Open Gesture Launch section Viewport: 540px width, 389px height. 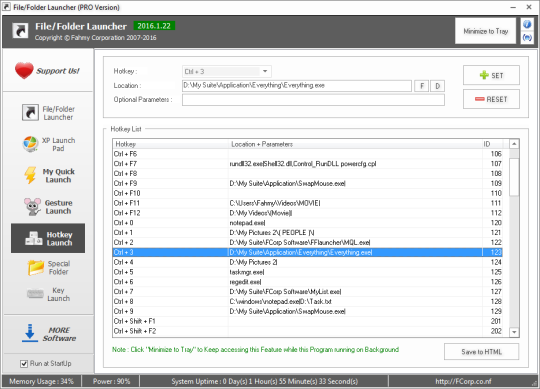click(48, 207)
